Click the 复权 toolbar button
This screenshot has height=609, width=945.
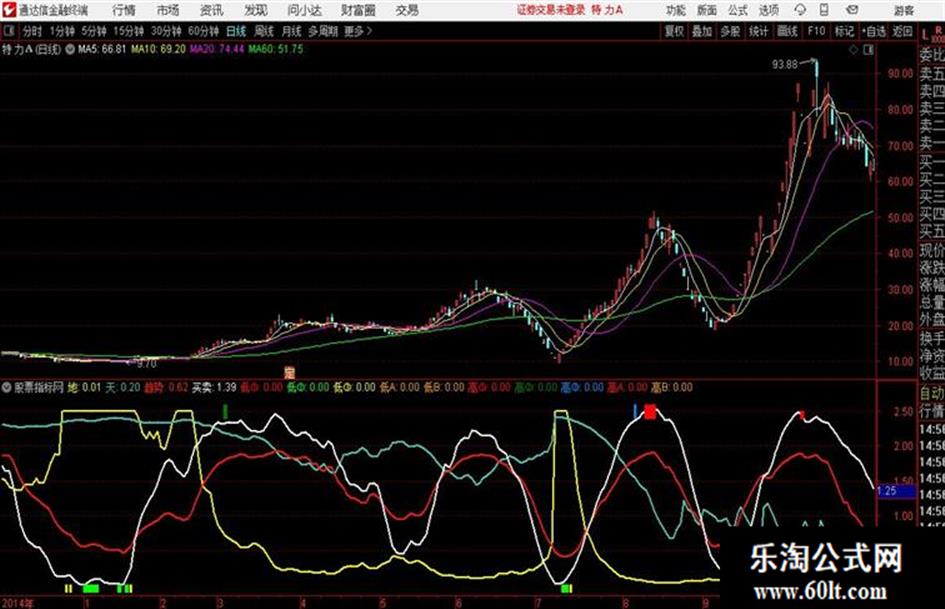(x=674, y=31)
